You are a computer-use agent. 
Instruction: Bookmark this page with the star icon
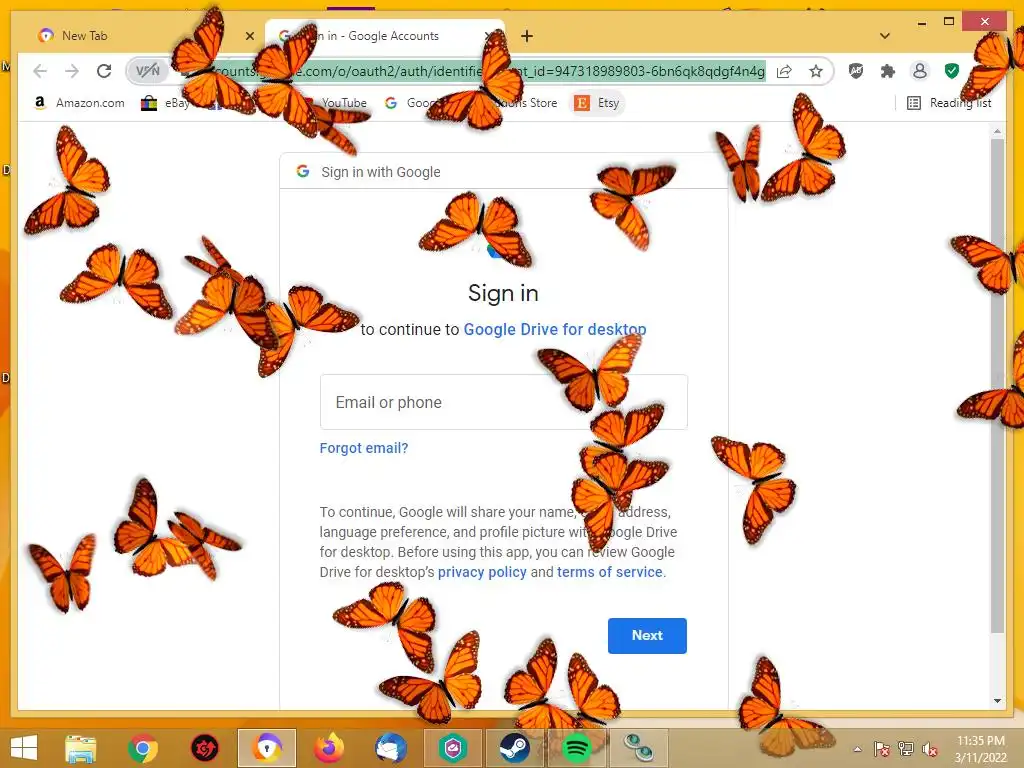[816, 71]
